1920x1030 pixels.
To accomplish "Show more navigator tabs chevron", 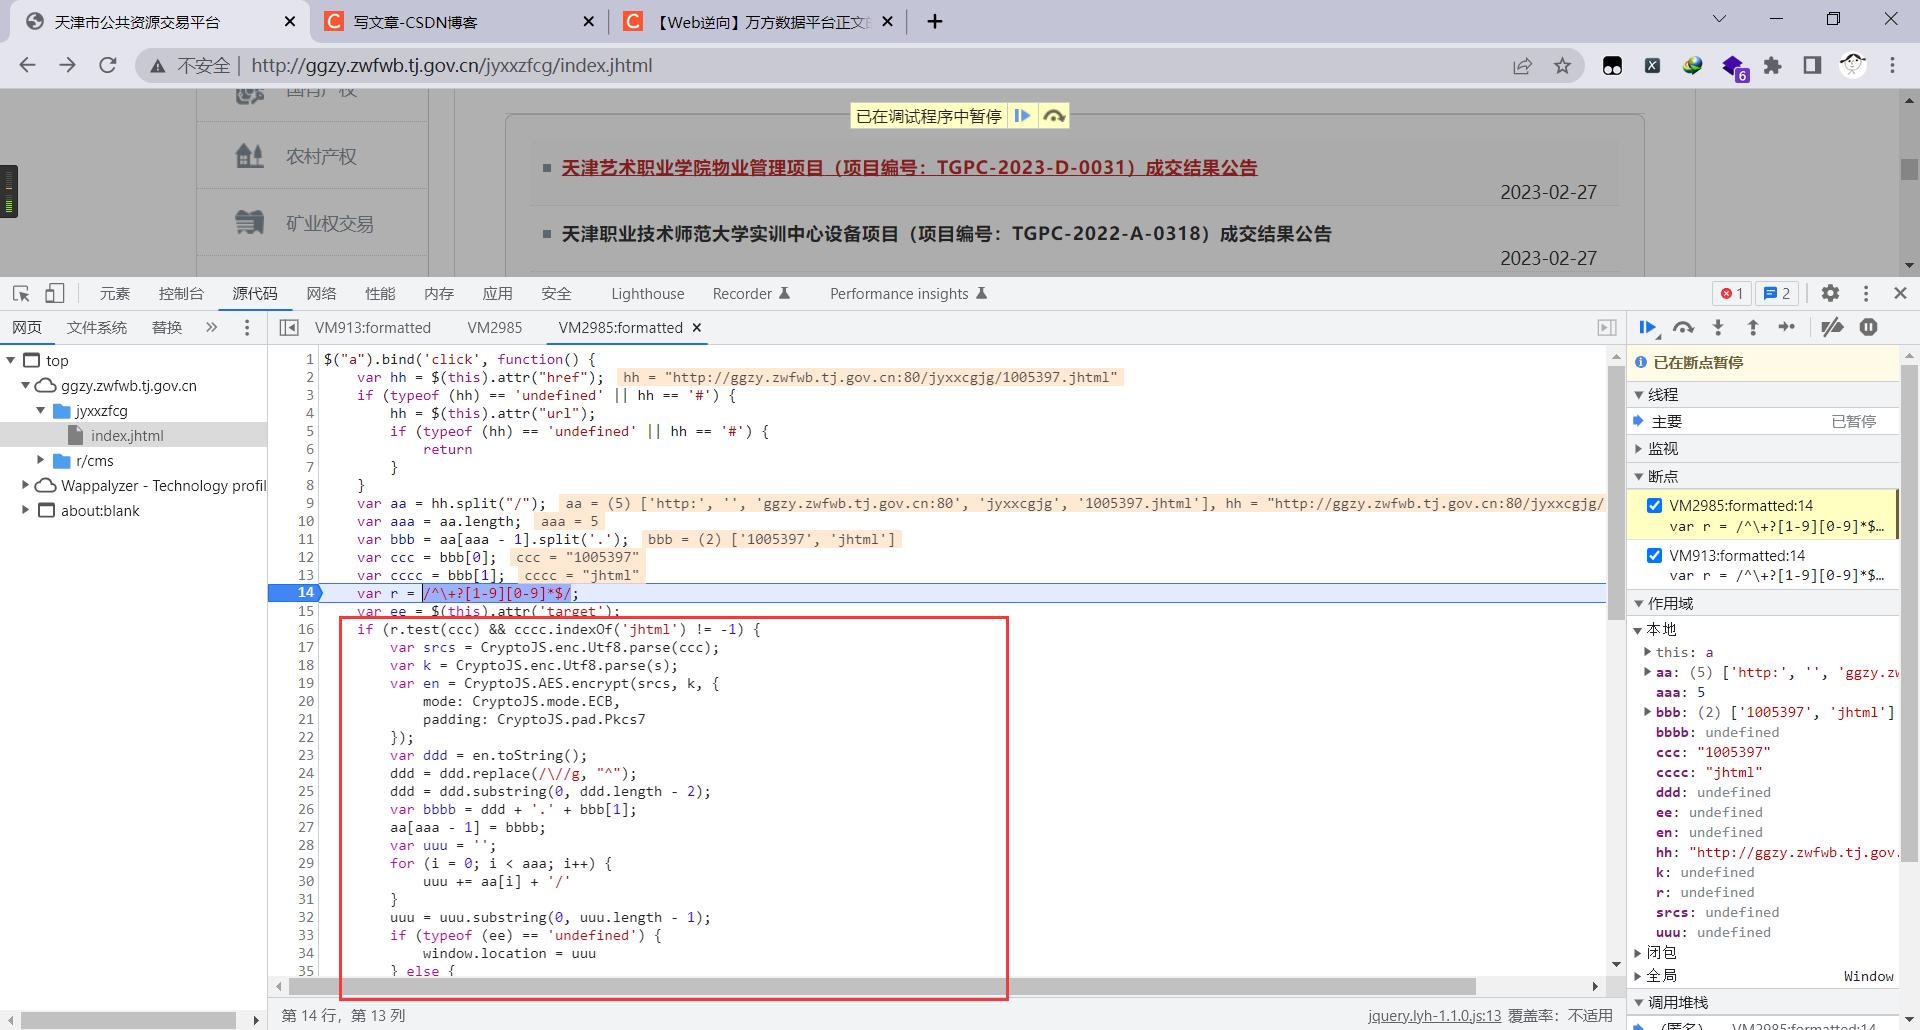I will point(212,327).
